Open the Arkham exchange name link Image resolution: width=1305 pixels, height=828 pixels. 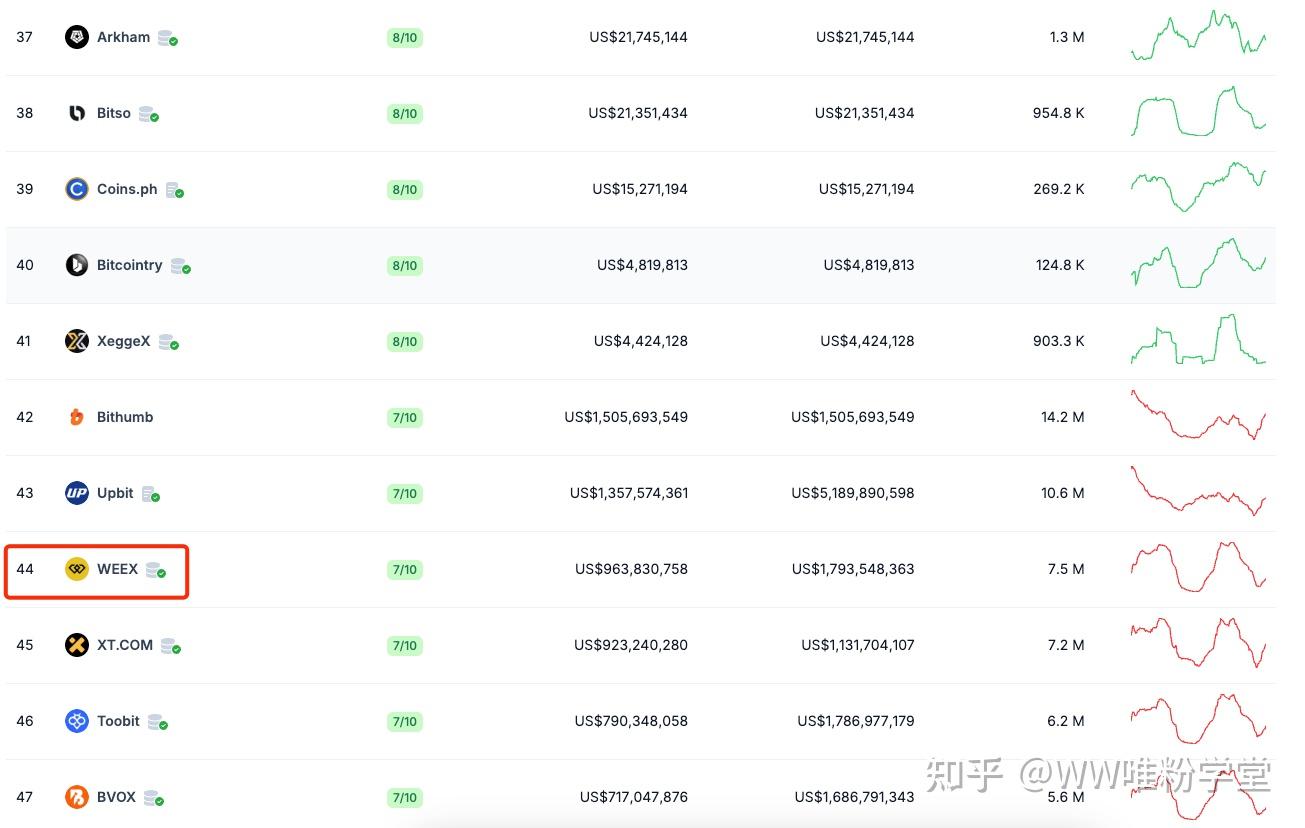(123, 37)
